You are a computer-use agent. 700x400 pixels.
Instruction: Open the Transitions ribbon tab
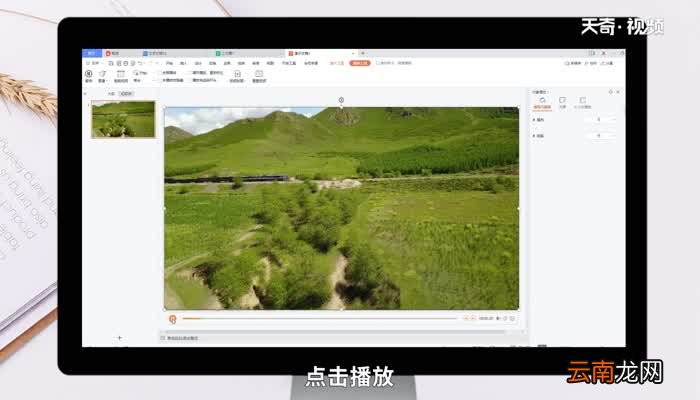212,63
